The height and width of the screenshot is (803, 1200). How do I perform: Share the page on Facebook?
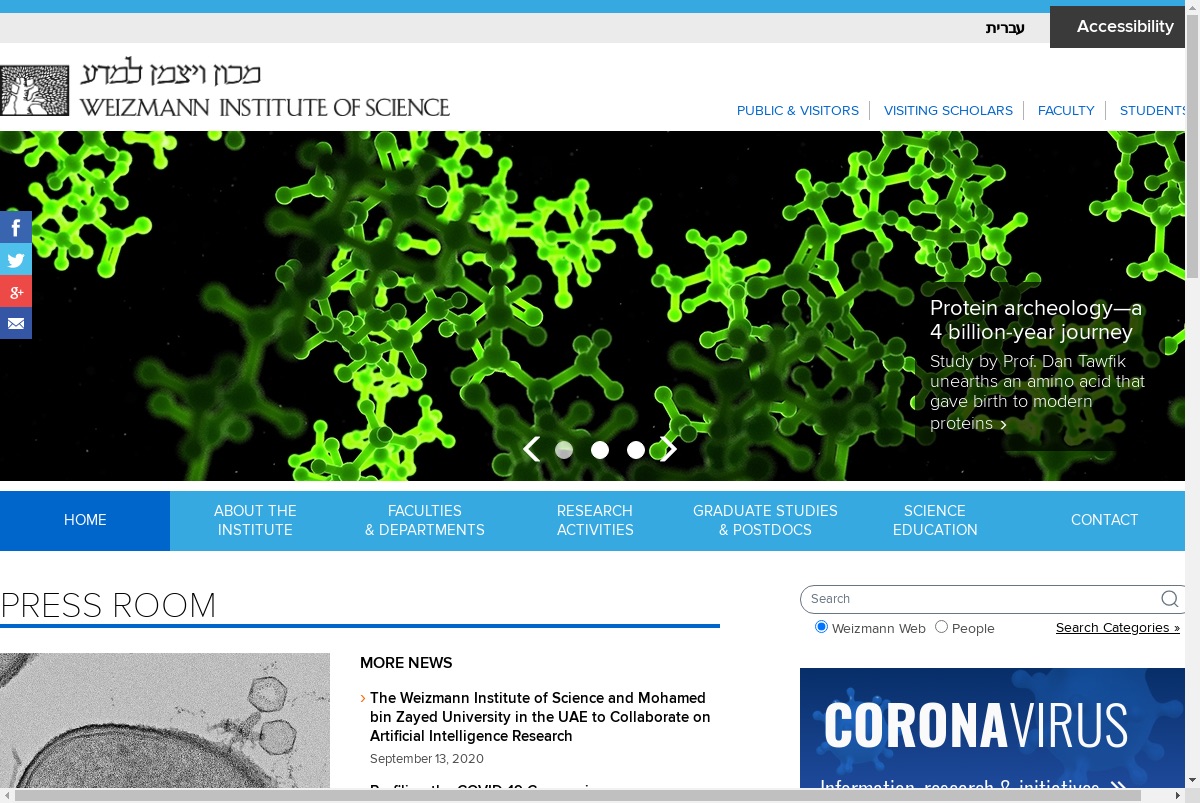pos(16,228)
